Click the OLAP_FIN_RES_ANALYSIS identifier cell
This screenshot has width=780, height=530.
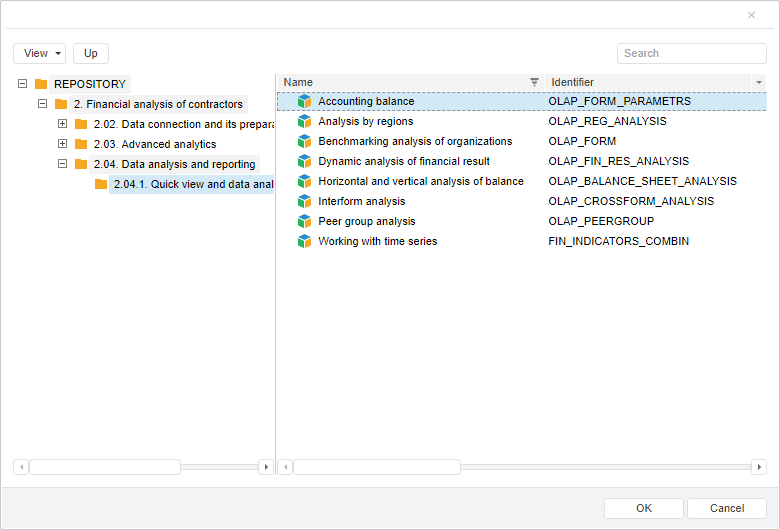coord(618,161)
